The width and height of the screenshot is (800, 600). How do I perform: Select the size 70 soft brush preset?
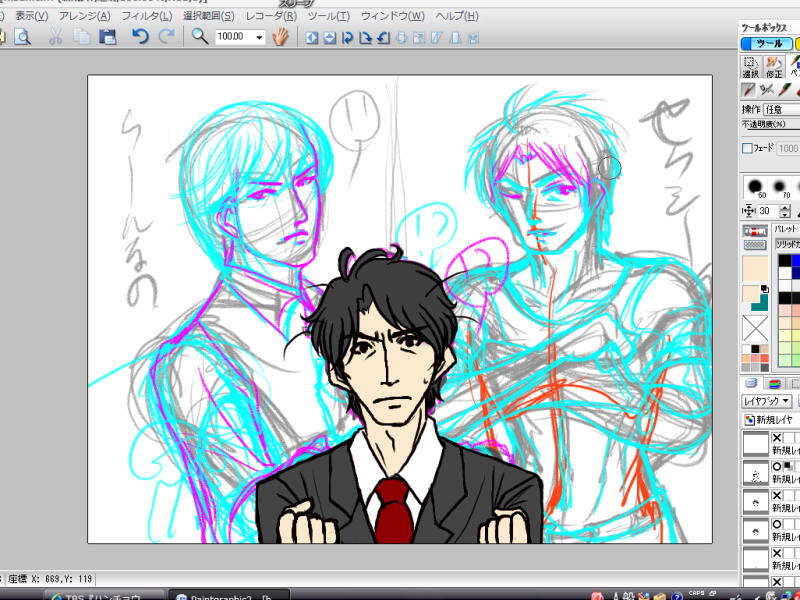(x=779, y=188)
